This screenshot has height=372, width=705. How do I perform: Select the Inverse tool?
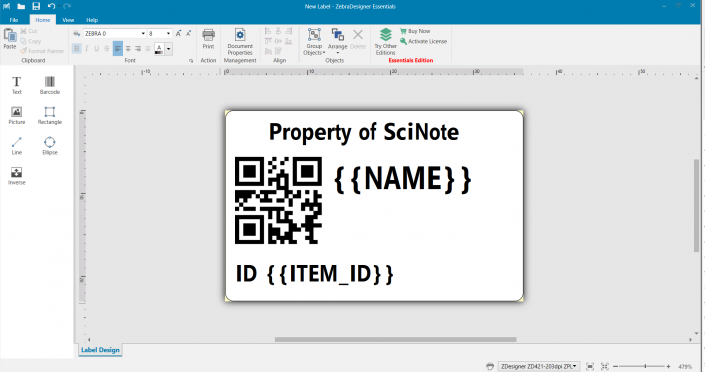point(17,176)
